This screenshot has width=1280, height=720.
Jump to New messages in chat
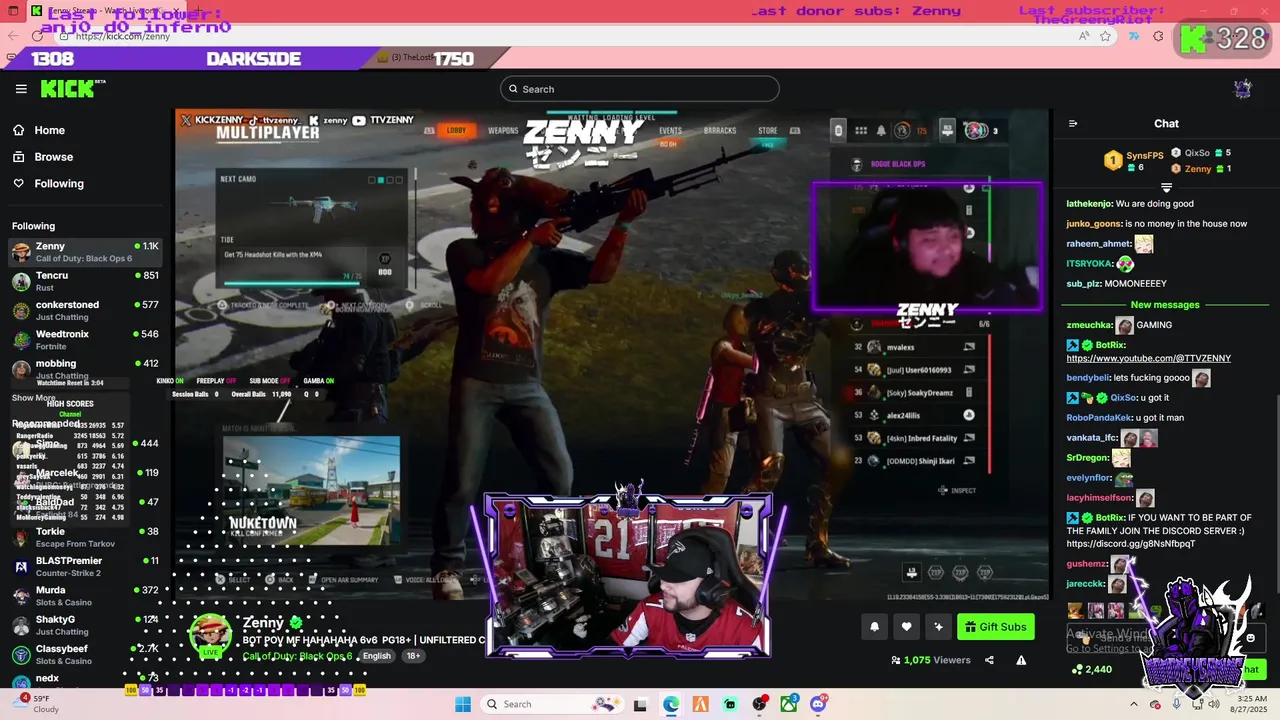pyautogui.click(x=1165, y=305)
